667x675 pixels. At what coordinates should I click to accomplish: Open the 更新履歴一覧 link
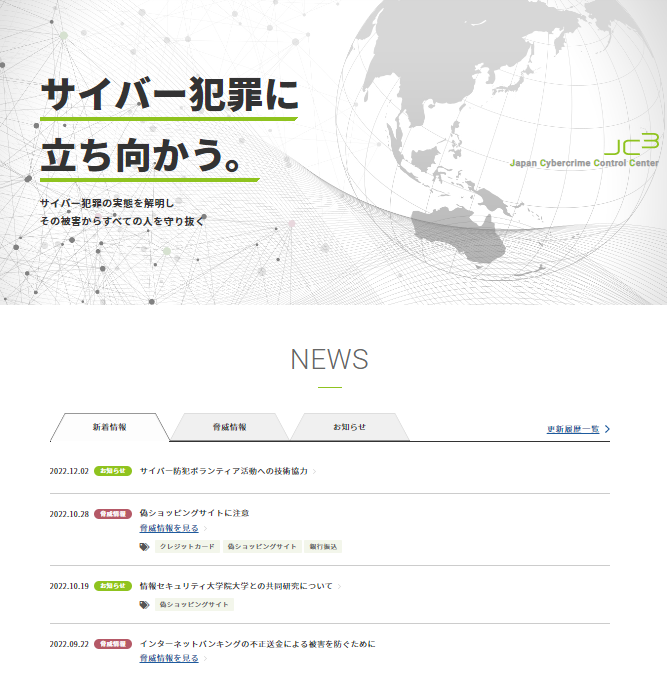pyautogui.click(x=573, y=429)
